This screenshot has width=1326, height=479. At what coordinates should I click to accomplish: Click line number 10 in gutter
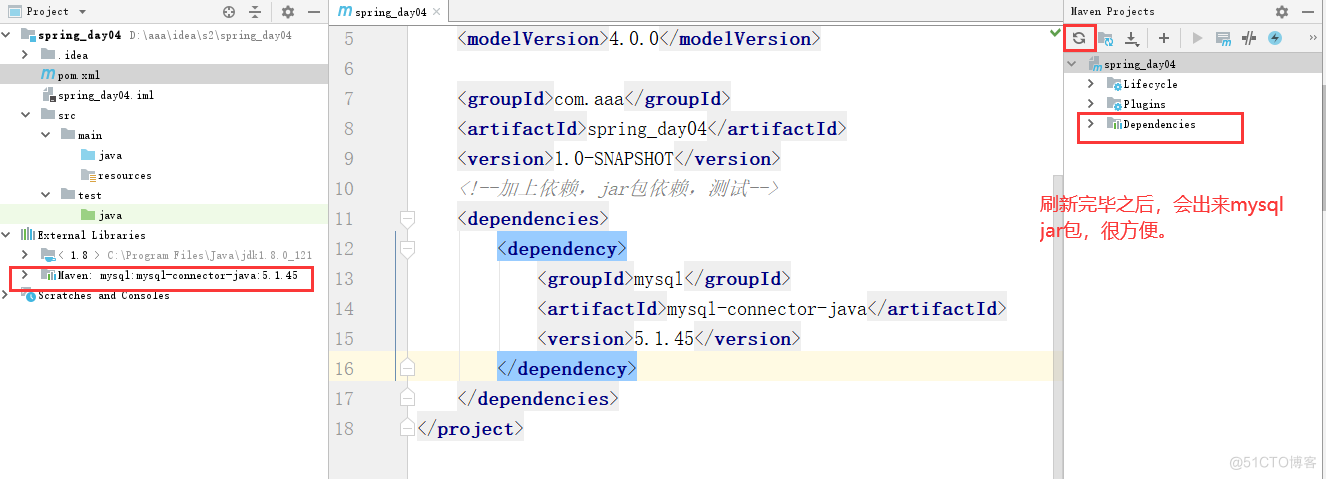coord(342,188)
